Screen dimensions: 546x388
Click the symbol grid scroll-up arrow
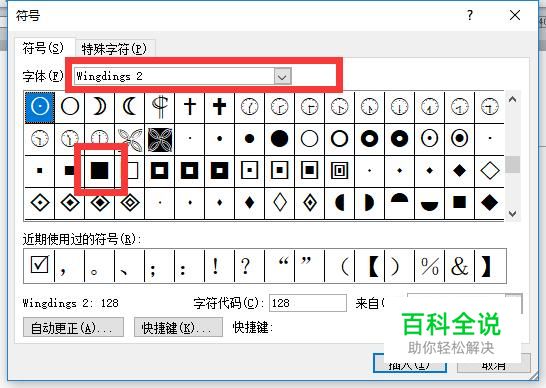(x=512, y=100)
